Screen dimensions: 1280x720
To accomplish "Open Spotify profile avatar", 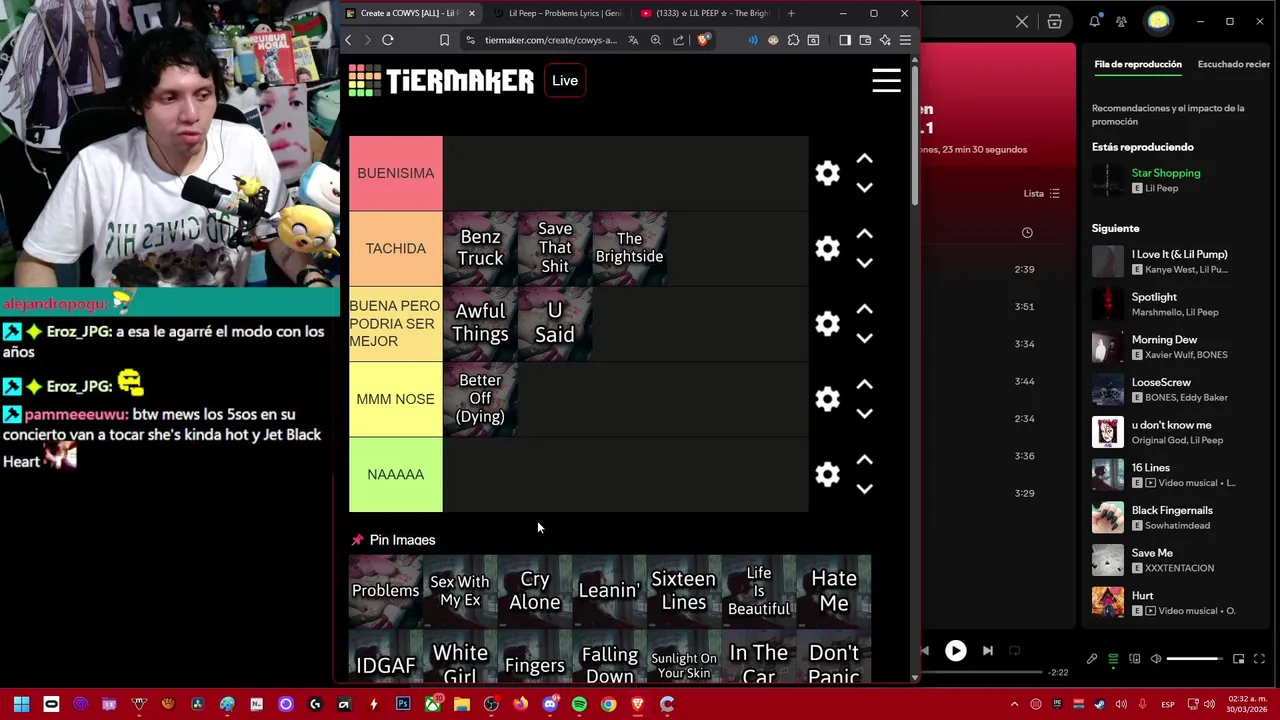I will click(x=1158, y=21).
